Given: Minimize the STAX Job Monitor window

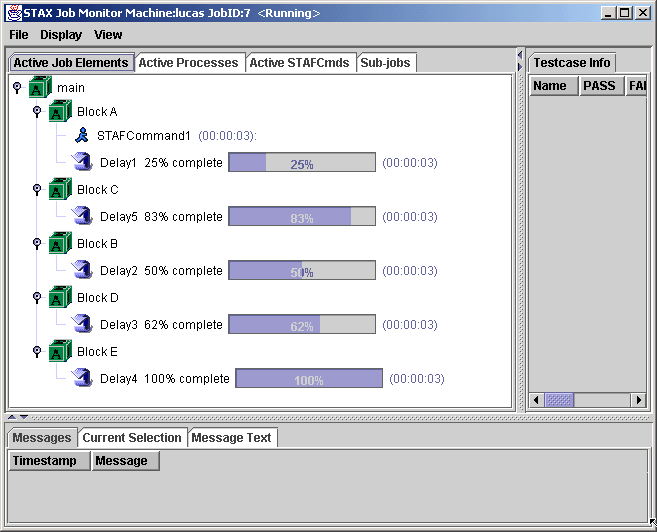Looking at the screenshot, I should (x=608, y=13).
